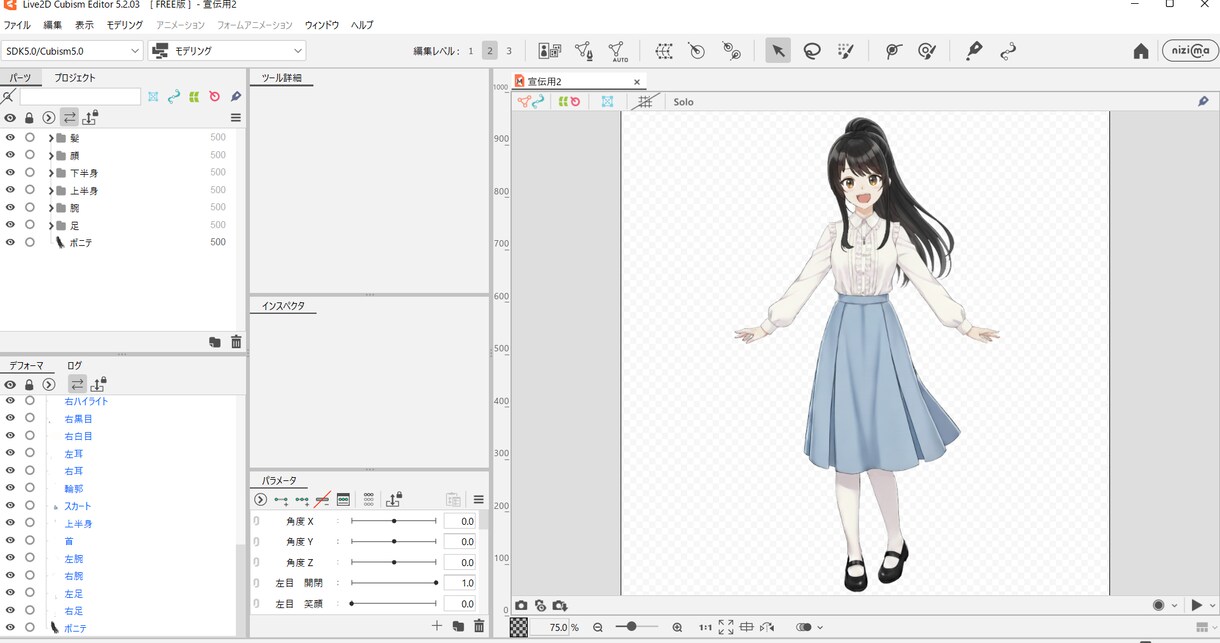Open the モデリング workspace dropdown
This screenshot has width=1220, height=643.
tap(227, 51)
